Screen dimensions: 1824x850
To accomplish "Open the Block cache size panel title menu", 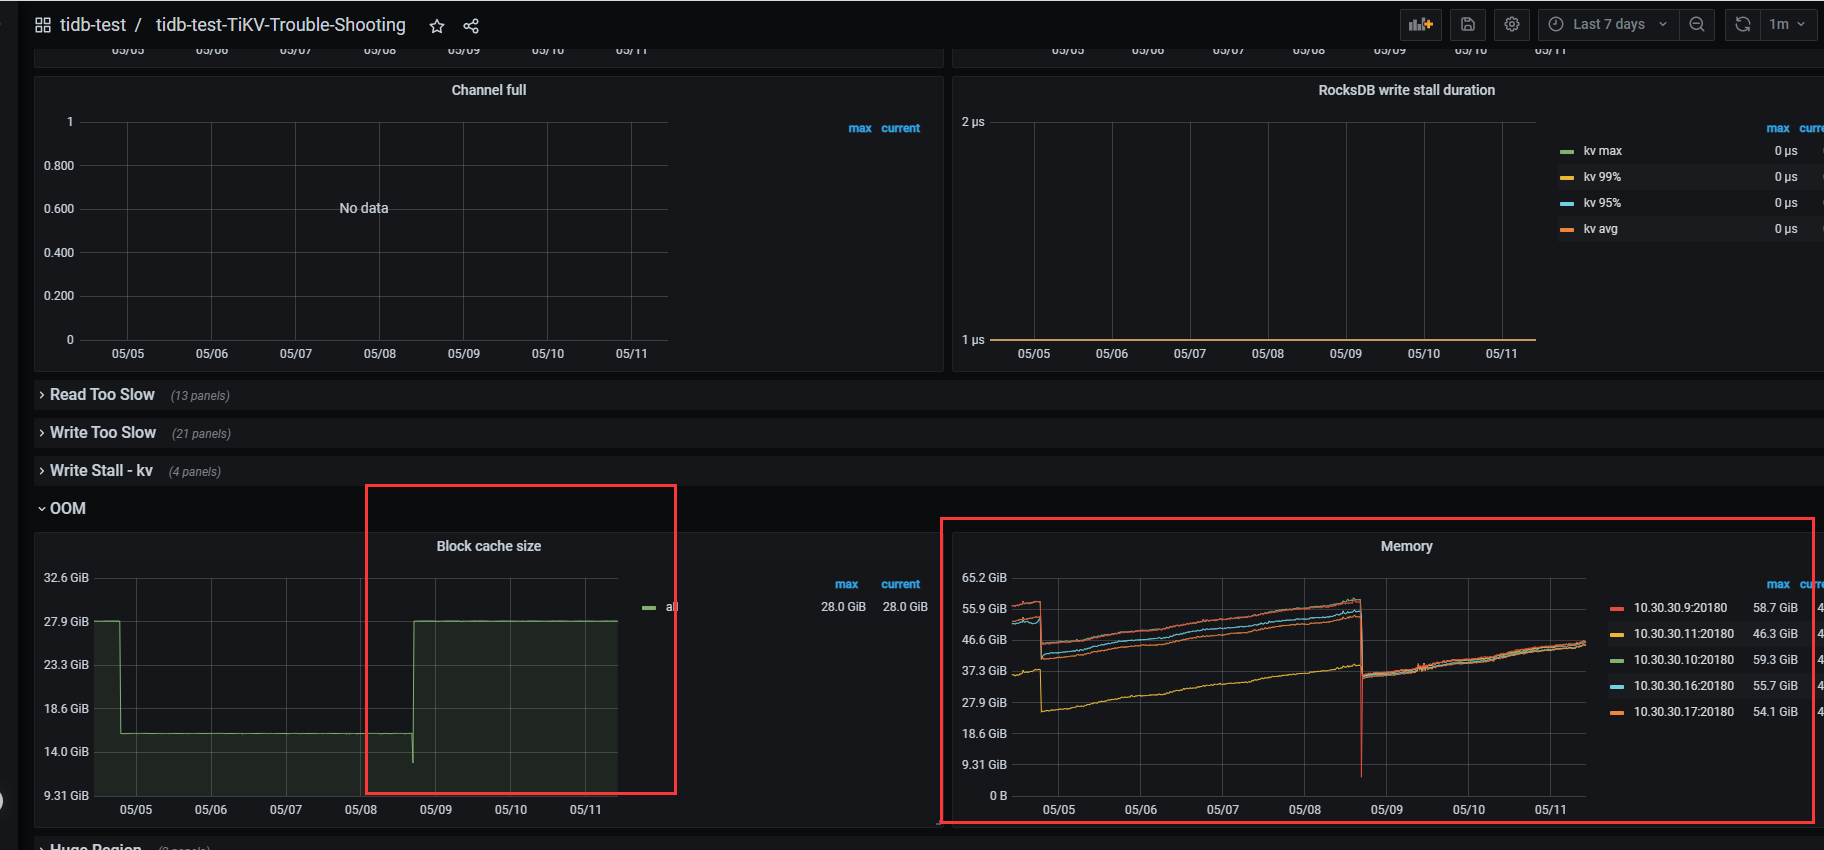I will tap(488, 546).
